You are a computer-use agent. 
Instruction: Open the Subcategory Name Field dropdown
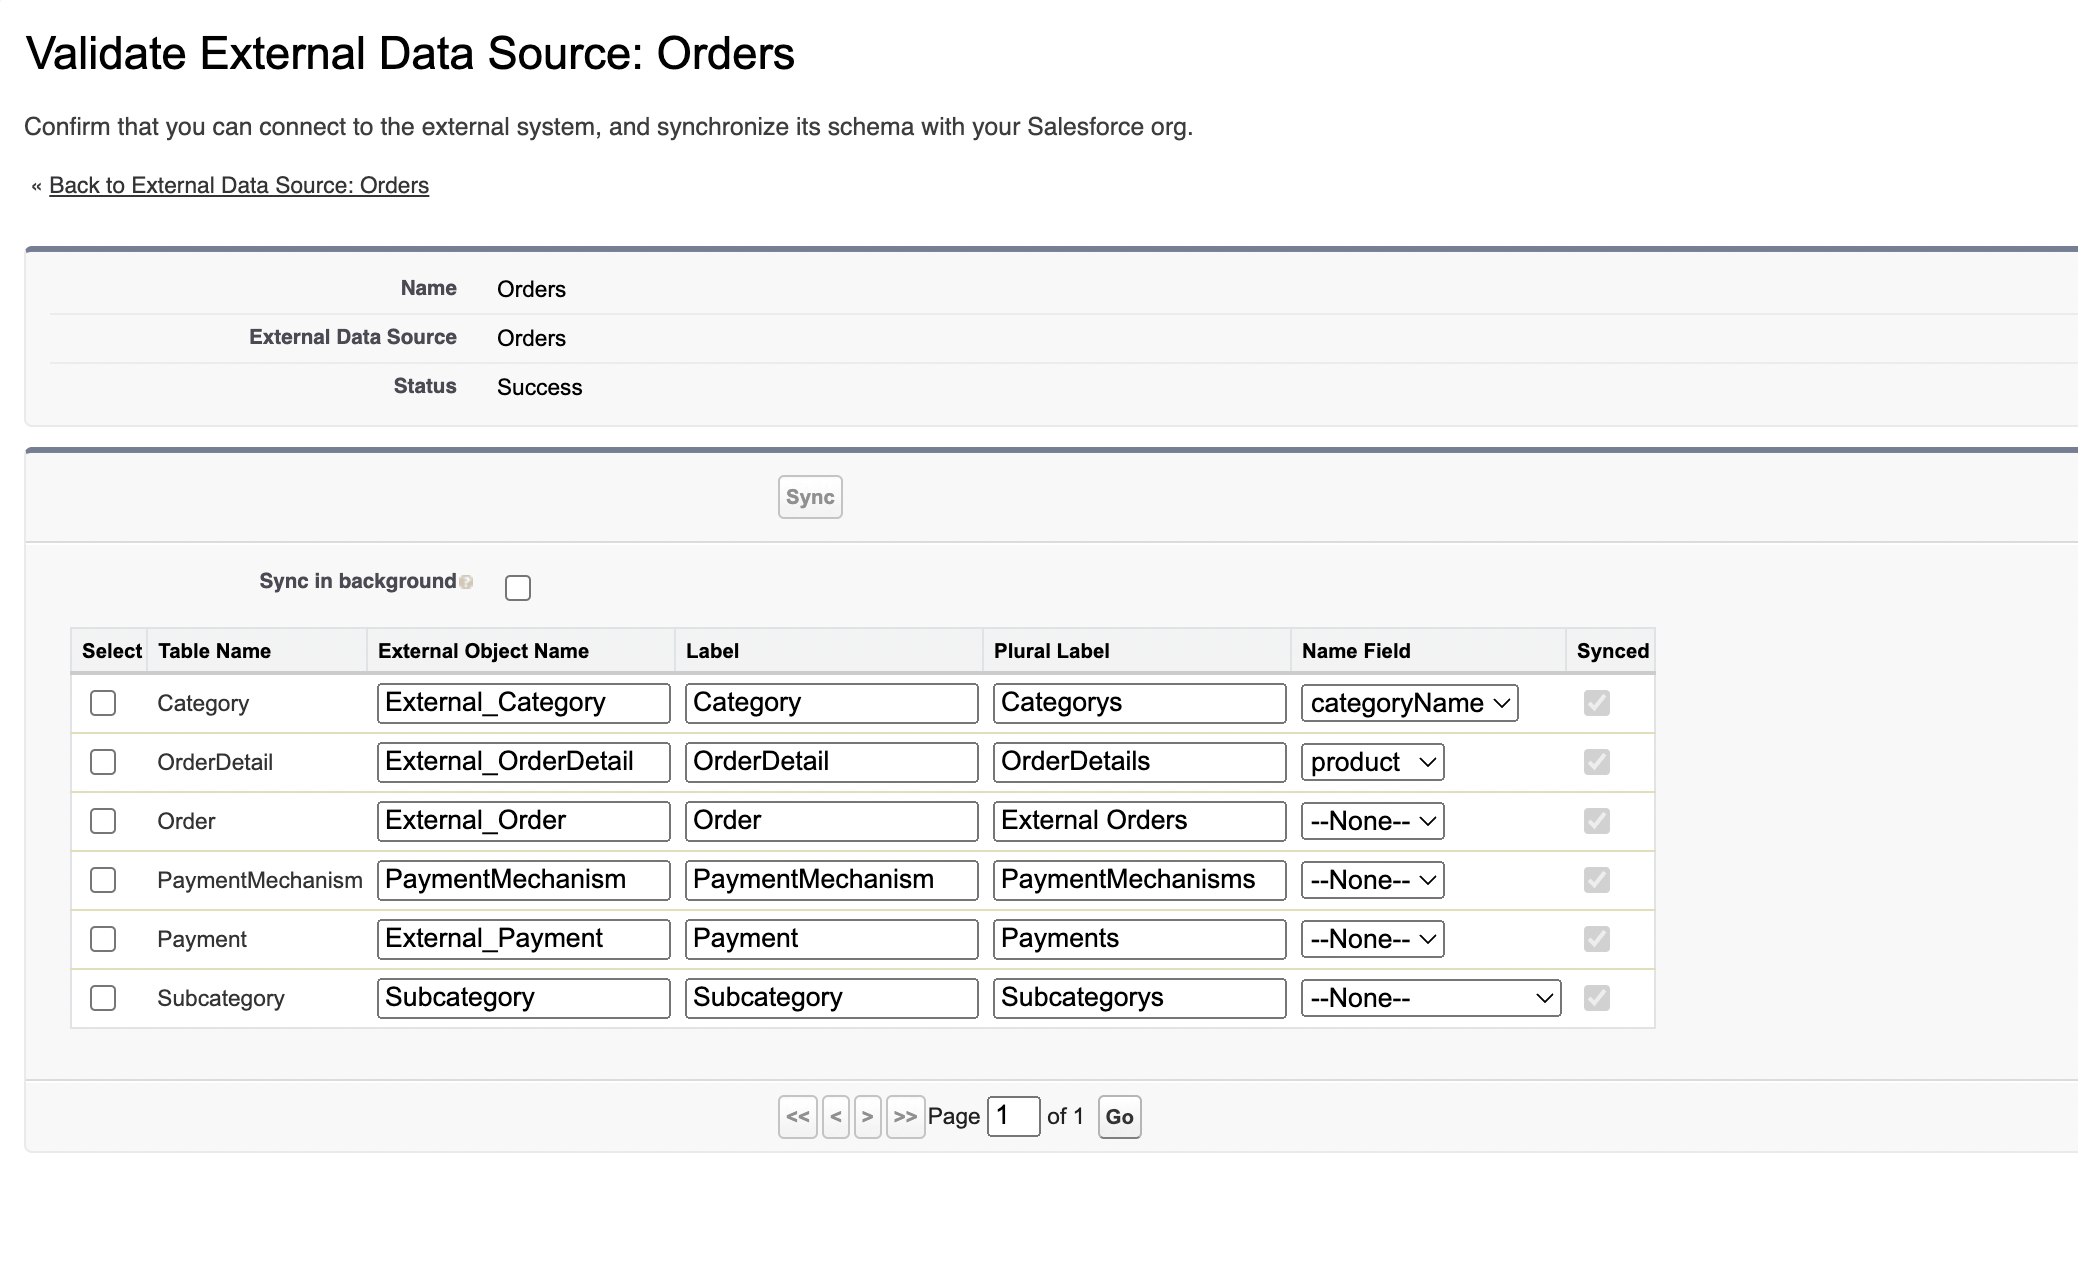1429,998
